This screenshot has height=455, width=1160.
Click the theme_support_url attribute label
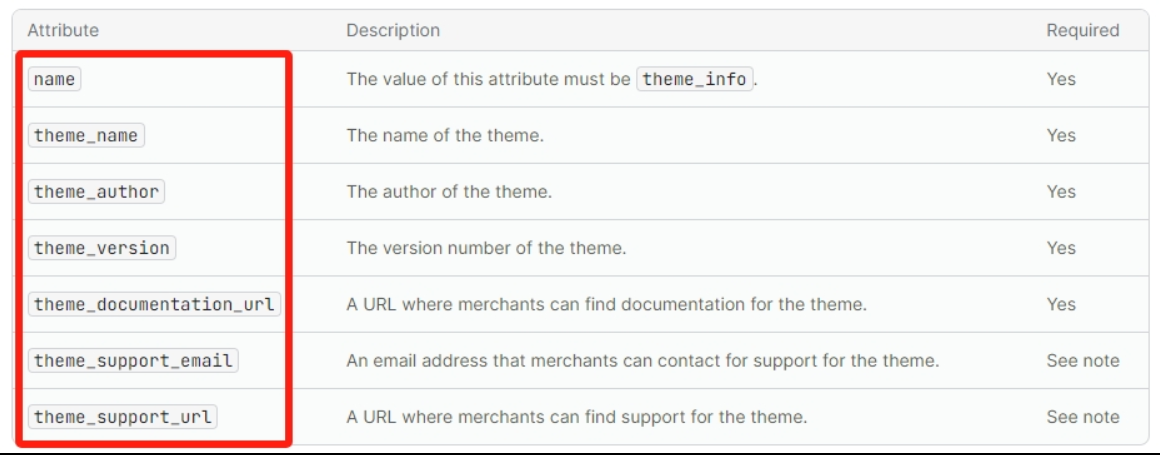point(124,416)
